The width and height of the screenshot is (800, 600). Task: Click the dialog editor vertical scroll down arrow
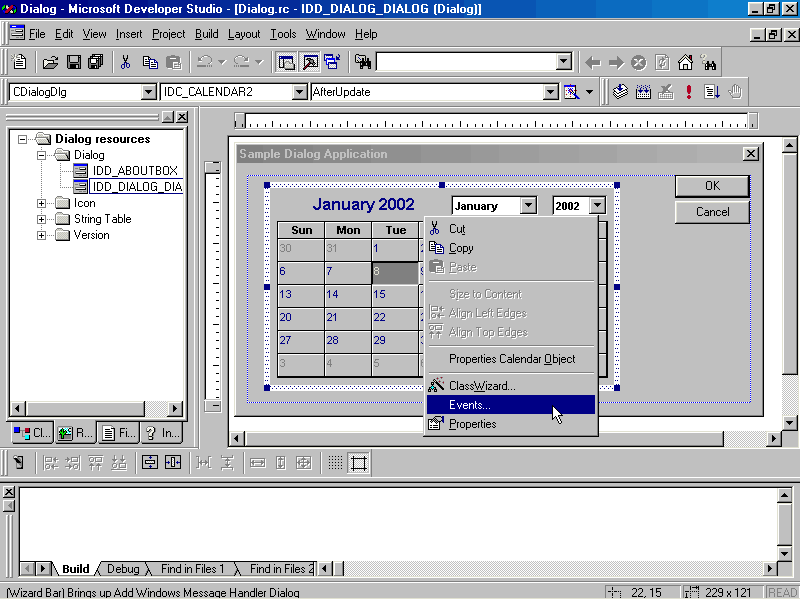click(789, 423)
